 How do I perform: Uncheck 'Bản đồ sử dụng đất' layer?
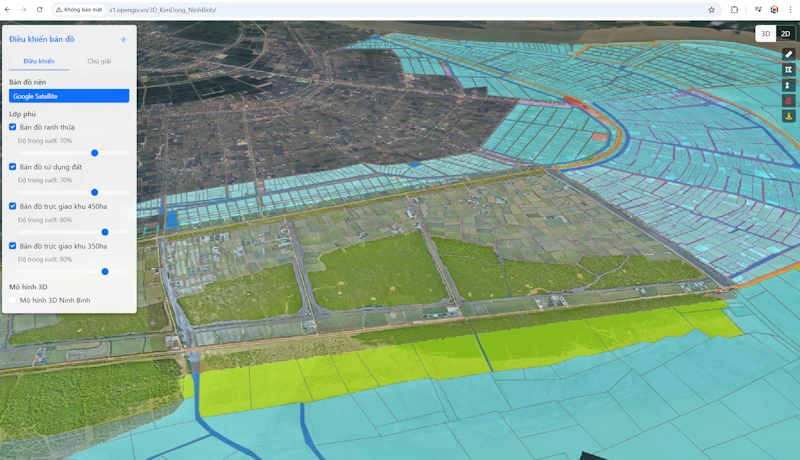pos(13,167)
